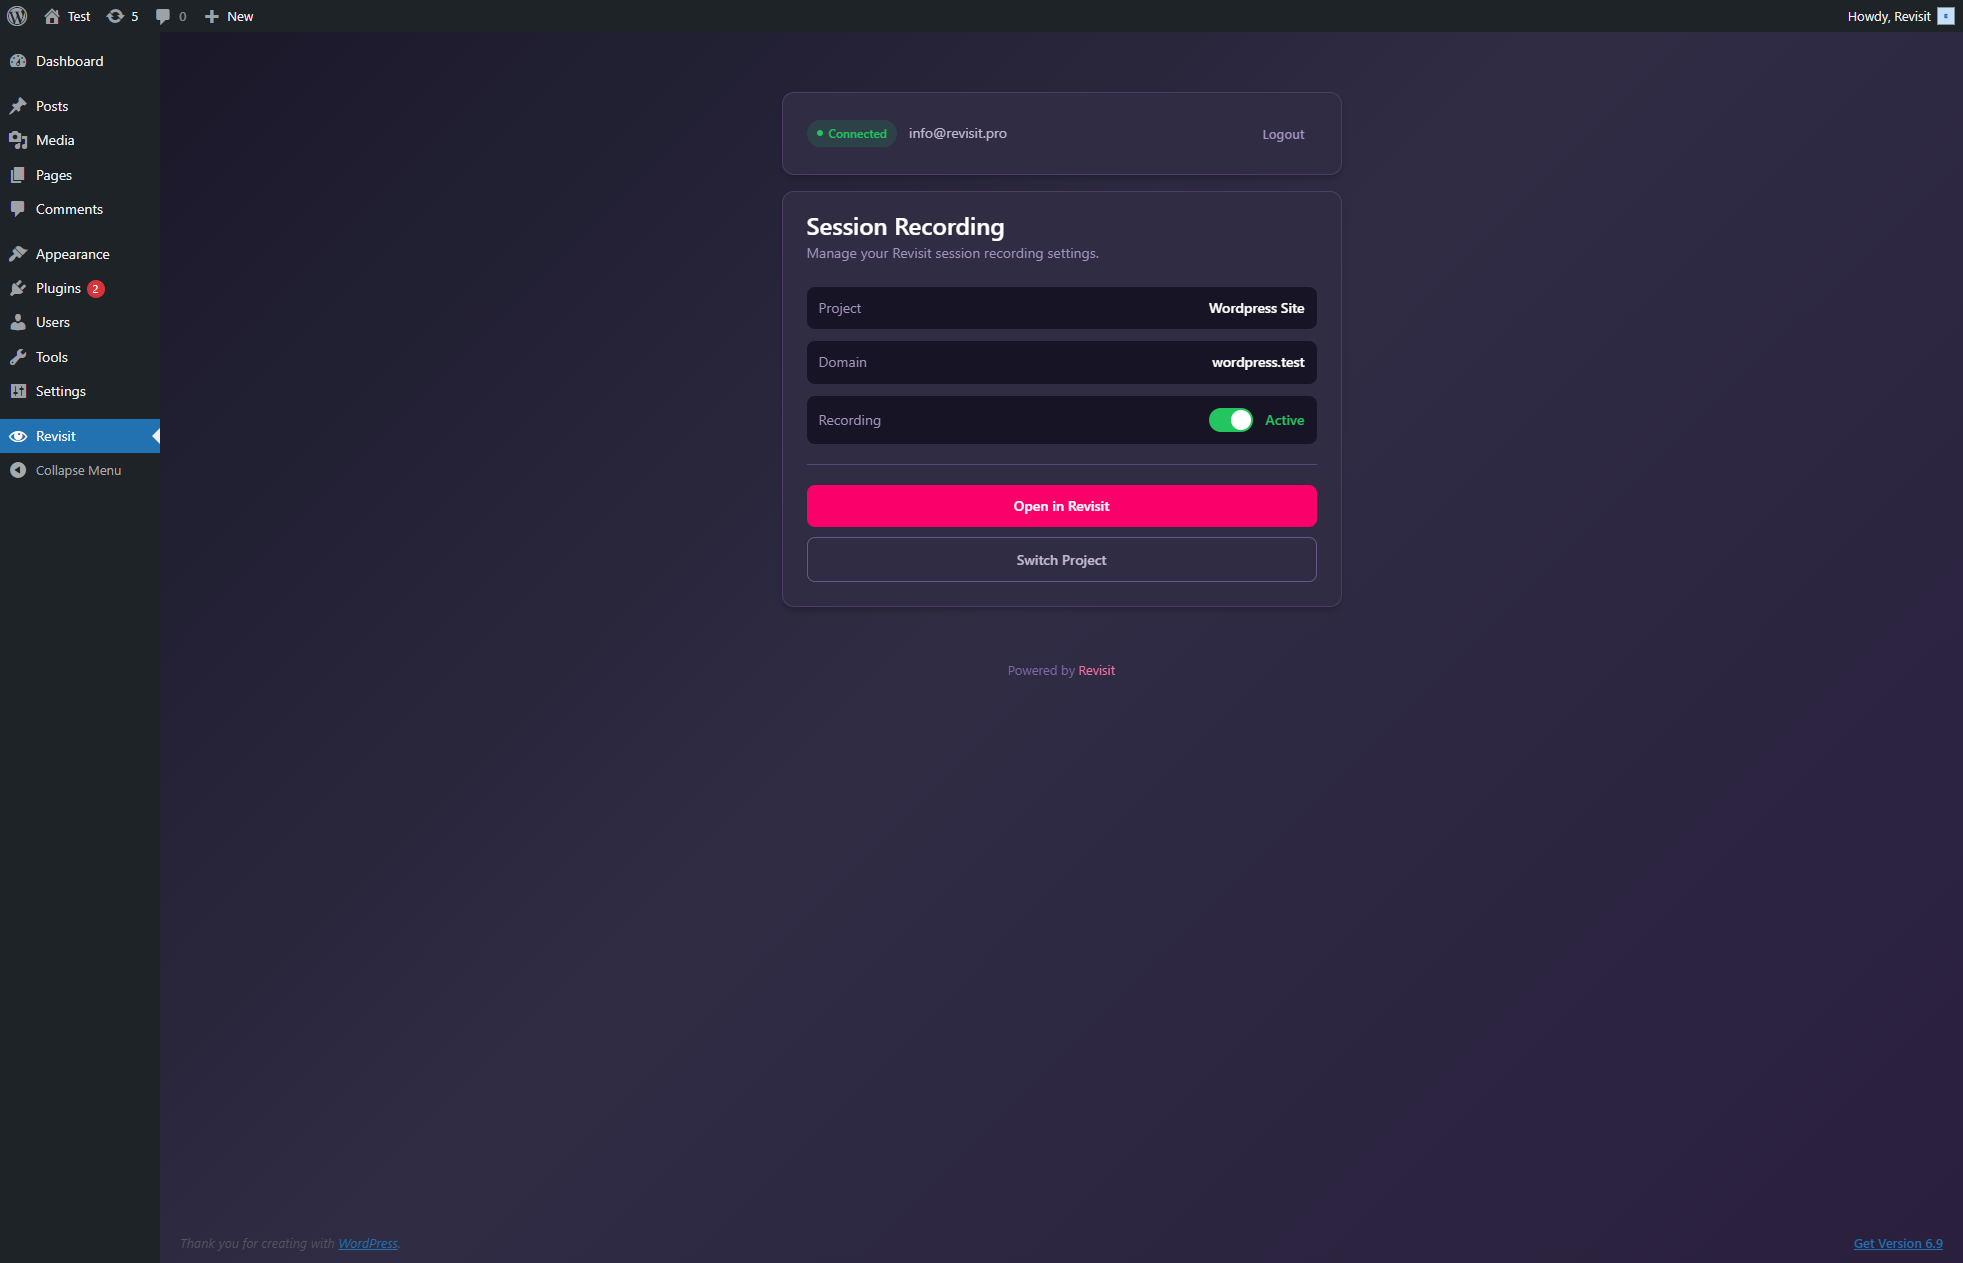
Task: Click the Media icon in sidebar
Action: pyautogui.click(x=19, y=140)
